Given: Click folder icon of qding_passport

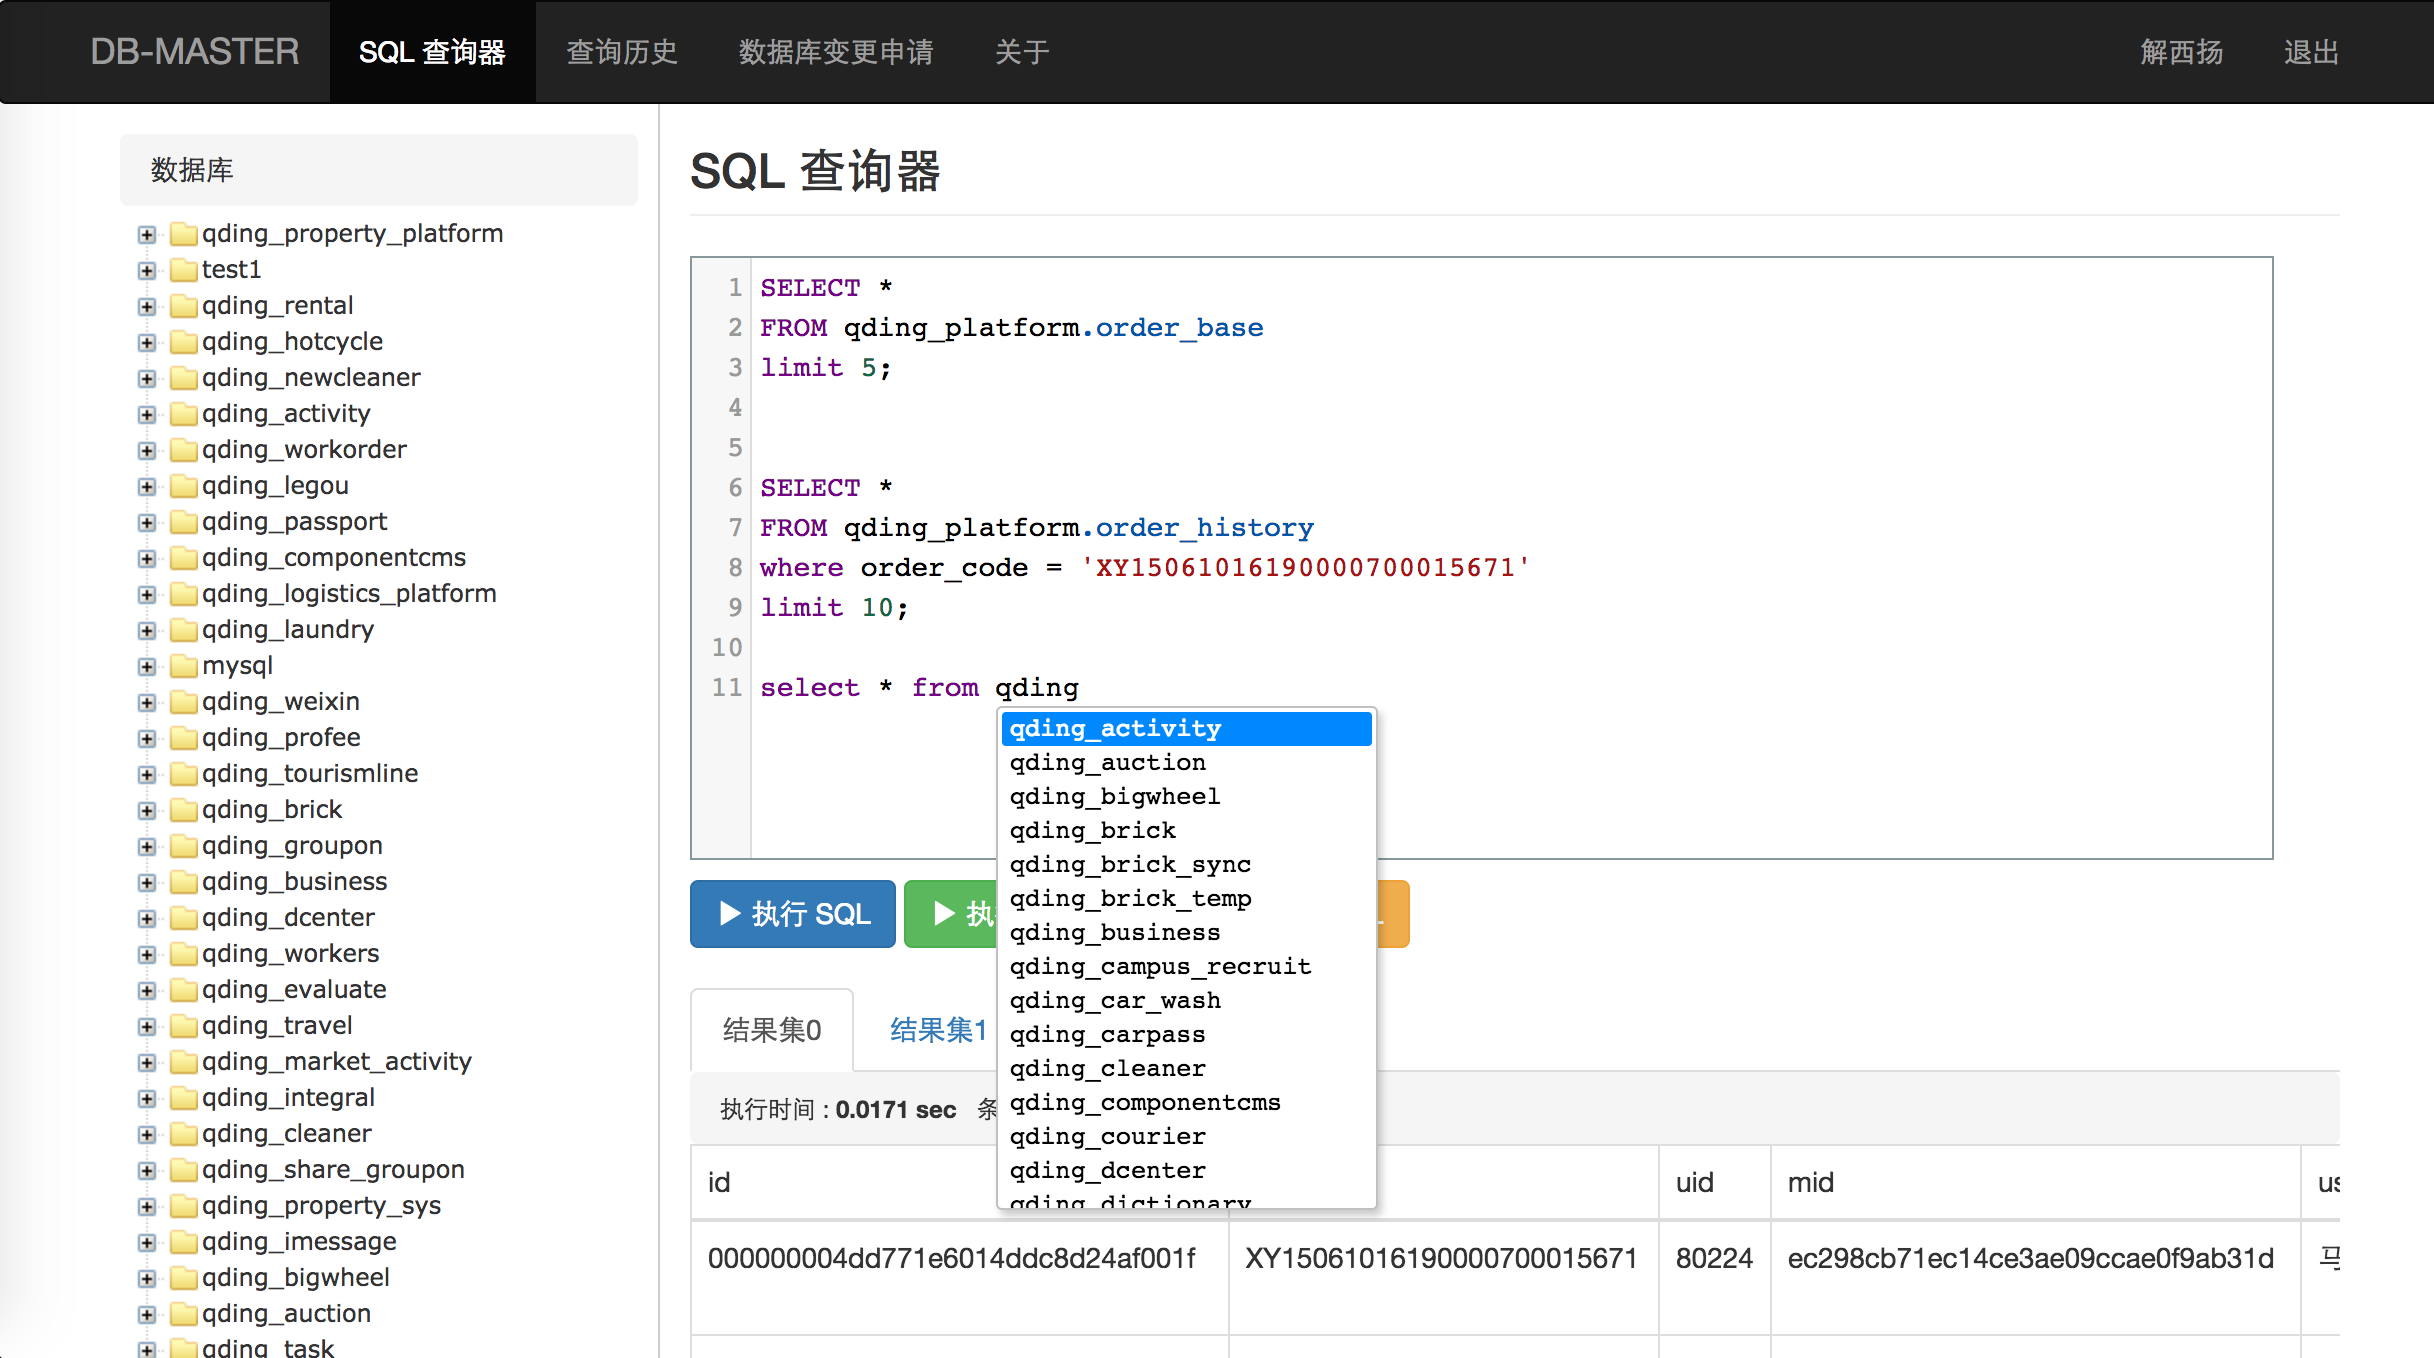Looking at the screenshot, I should [x=183, y=522].
